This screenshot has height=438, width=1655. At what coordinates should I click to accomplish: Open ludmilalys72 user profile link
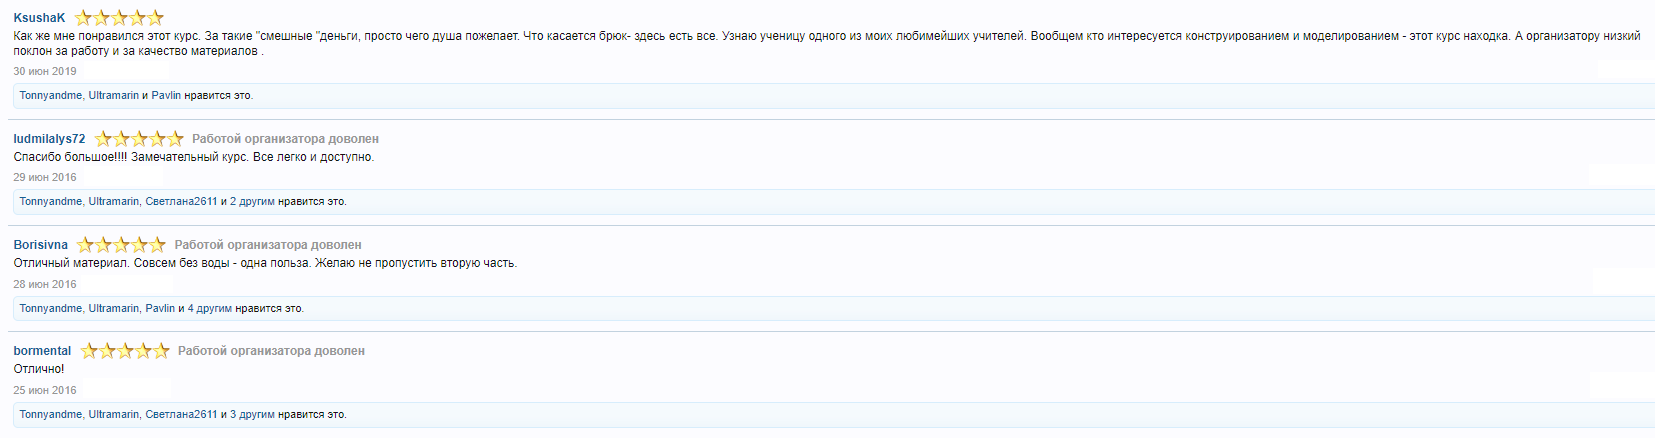(x=49, y=139)
